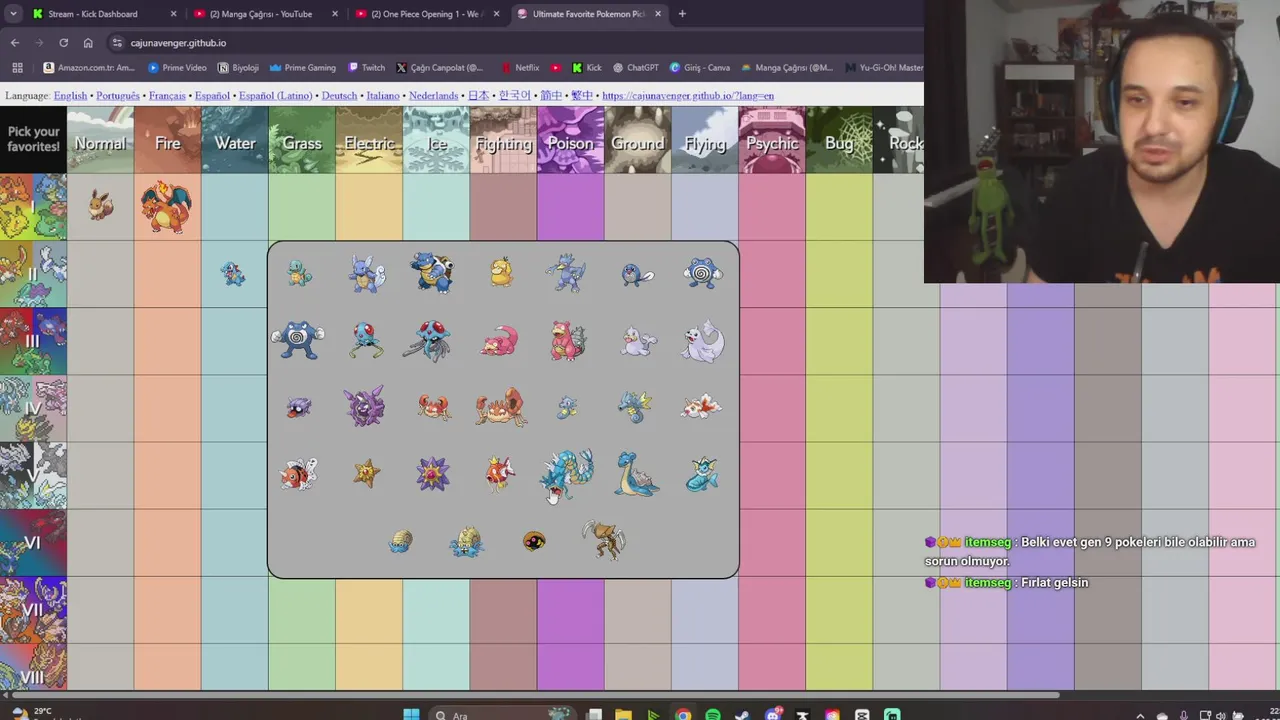Open the cajunavenger.github.io/?lang=en link

click(x=688, y=96)
